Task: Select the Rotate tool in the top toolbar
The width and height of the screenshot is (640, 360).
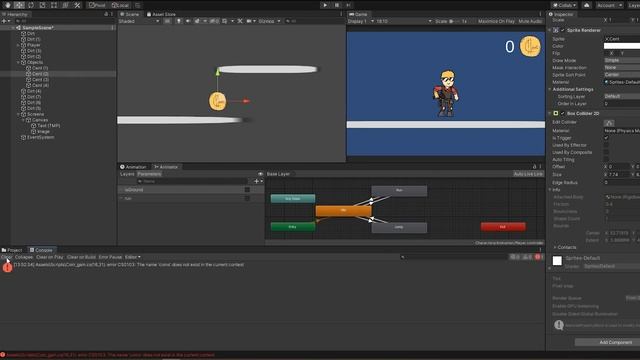Action: click(x=31, y=5)
